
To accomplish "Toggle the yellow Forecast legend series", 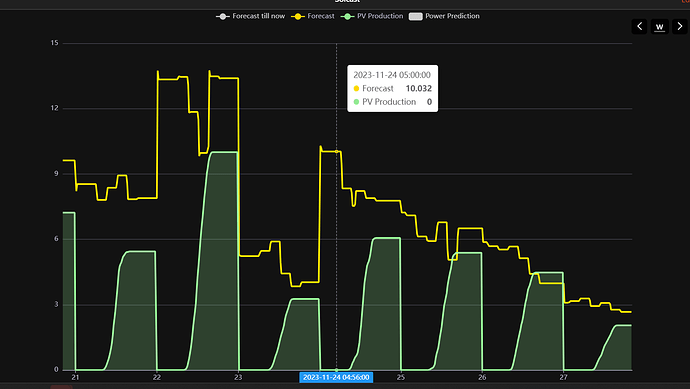I will coord(313,16).
